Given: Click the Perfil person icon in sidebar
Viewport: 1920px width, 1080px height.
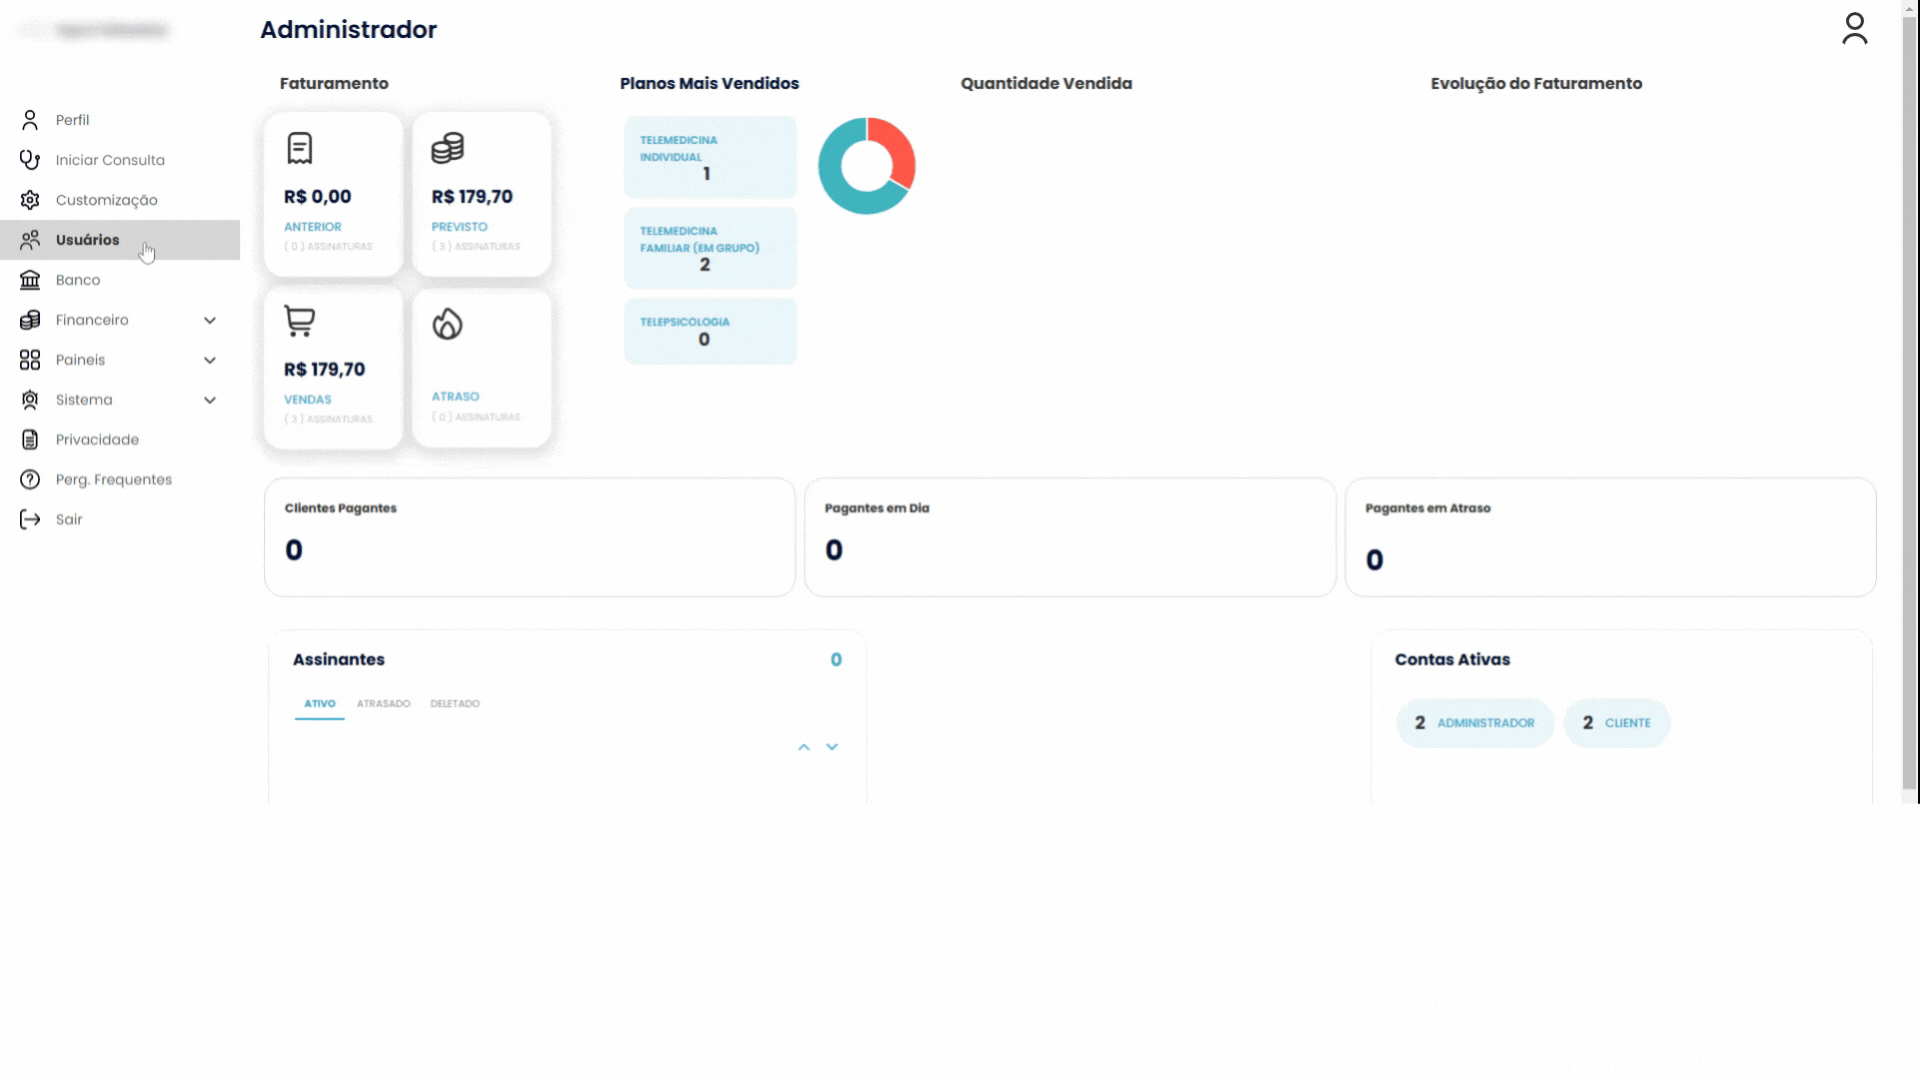Looking at the screenshot, I should 30,120.
